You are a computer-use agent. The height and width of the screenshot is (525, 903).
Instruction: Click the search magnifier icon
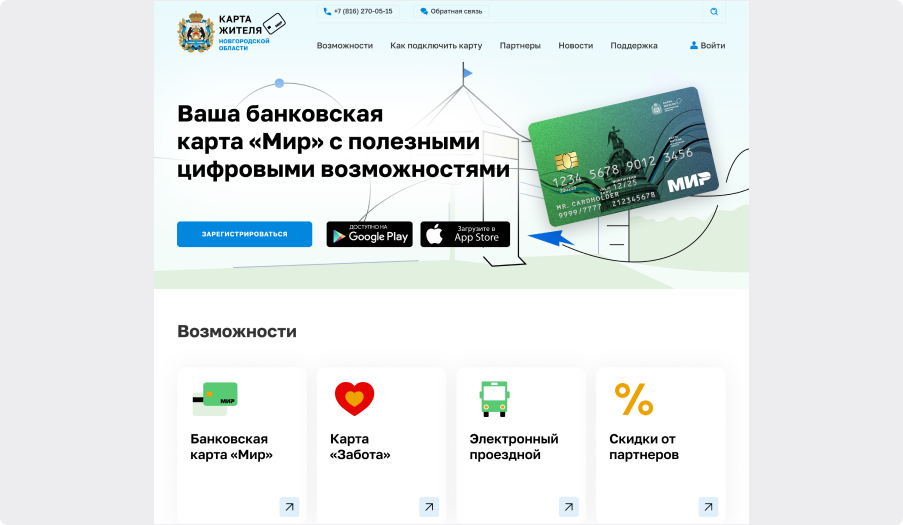point(714,12)
